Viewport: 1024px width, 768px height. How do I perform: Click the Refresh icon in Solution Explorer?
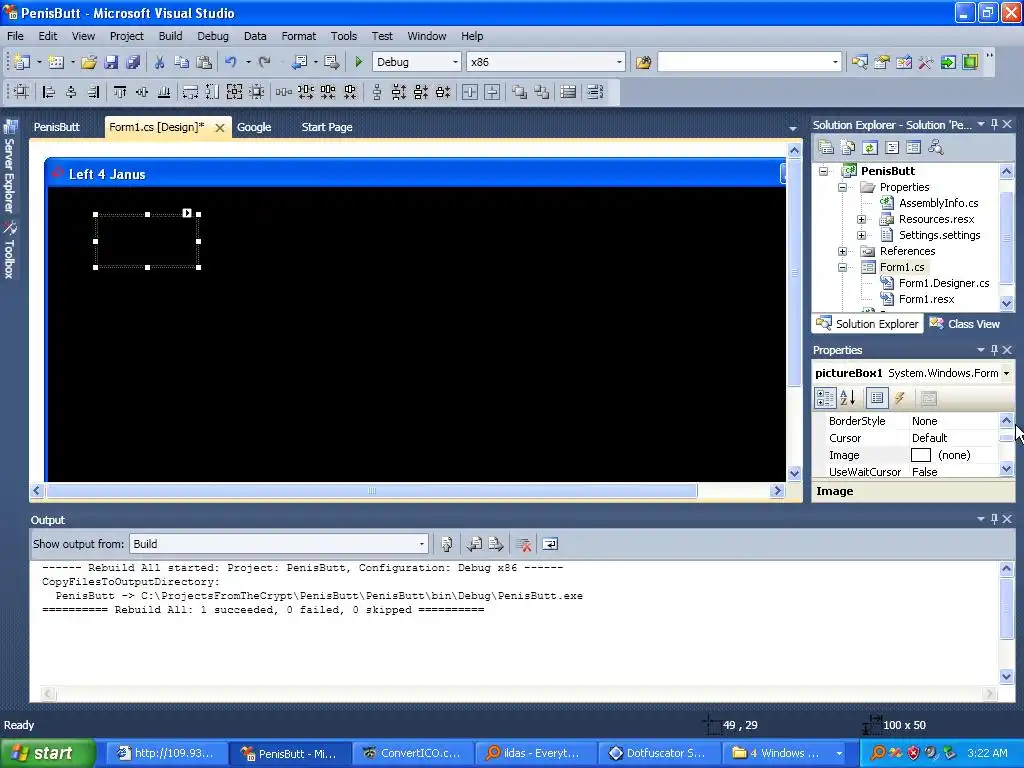[869, 148]
